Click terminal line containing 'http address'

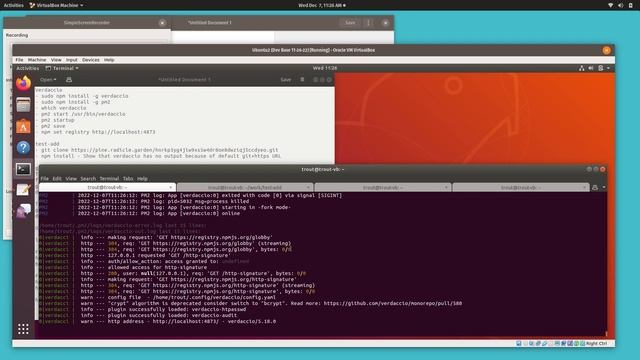click(178, 322)
